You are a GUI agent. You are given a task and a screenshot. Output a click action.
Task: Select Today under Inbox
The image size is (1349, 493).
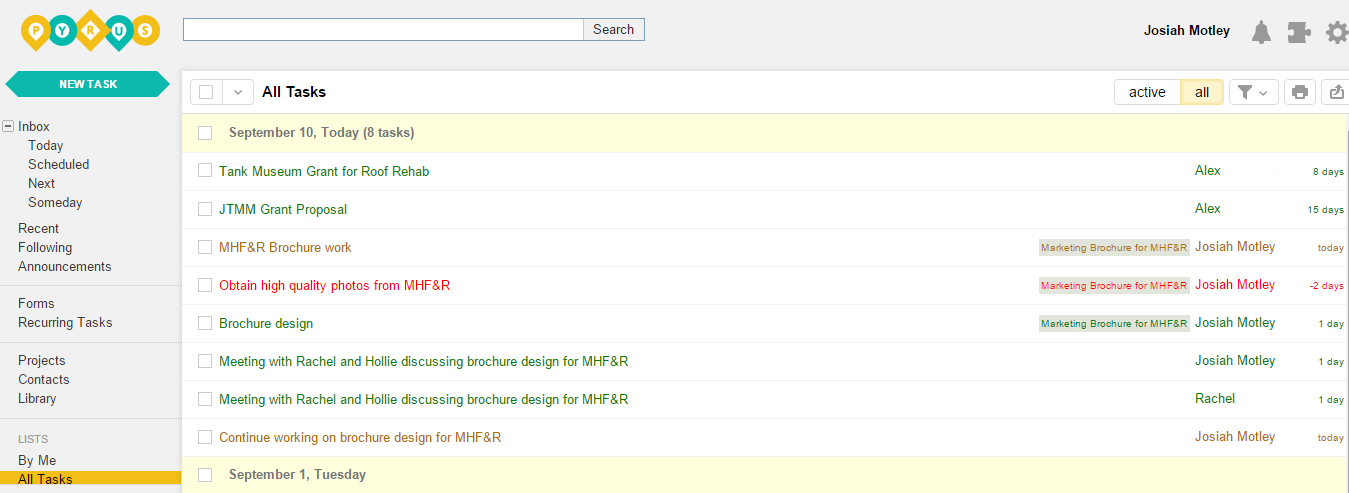pos(46,145)
